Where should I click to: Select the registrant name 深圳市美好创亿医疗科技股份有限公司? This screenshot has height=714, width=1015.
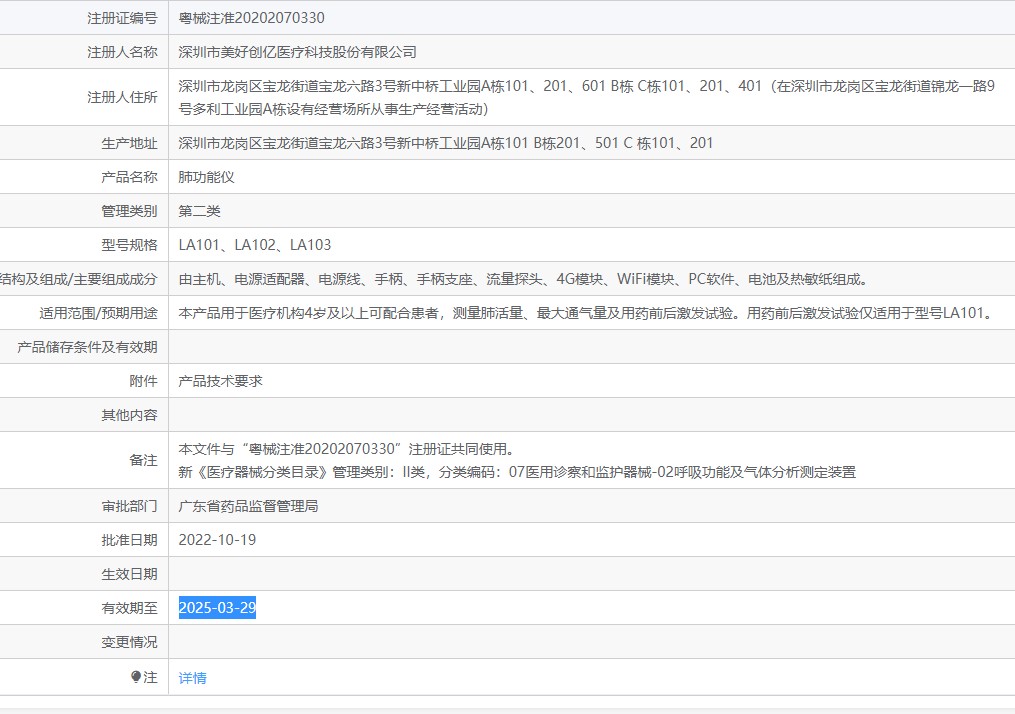click(x=297, y=52)
